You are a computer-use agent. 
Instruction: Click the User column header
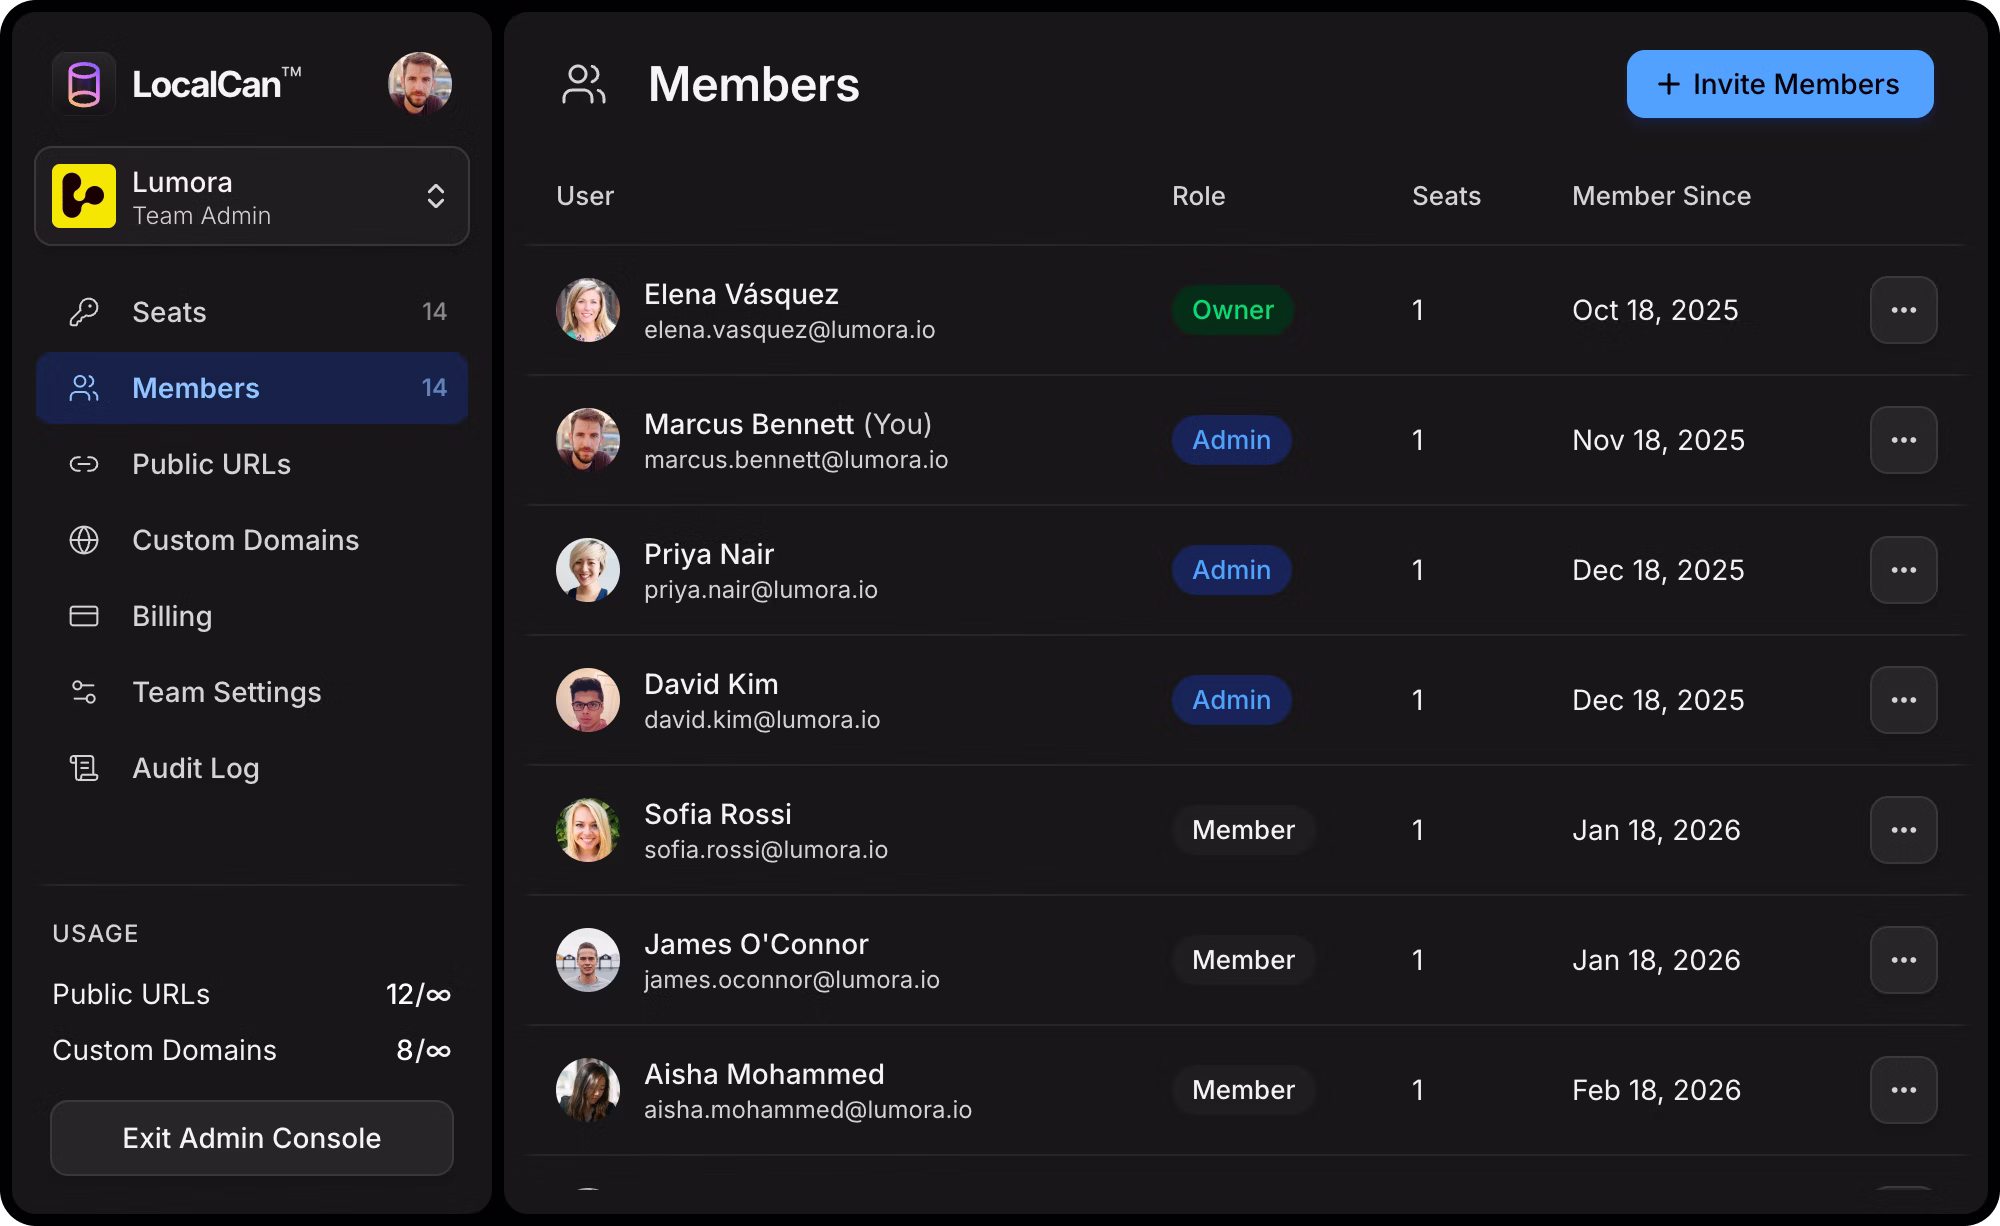585,196
